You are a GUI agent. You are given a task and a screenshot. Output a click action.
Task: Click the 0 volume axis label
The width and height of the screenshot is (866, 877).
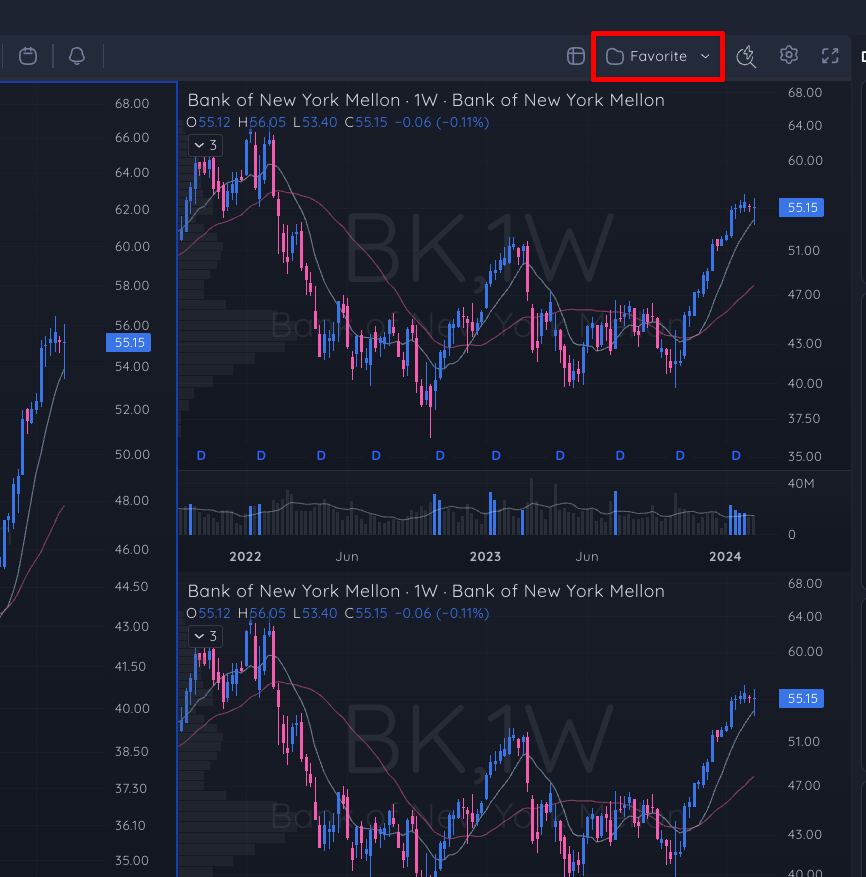(x=792, y=535)
